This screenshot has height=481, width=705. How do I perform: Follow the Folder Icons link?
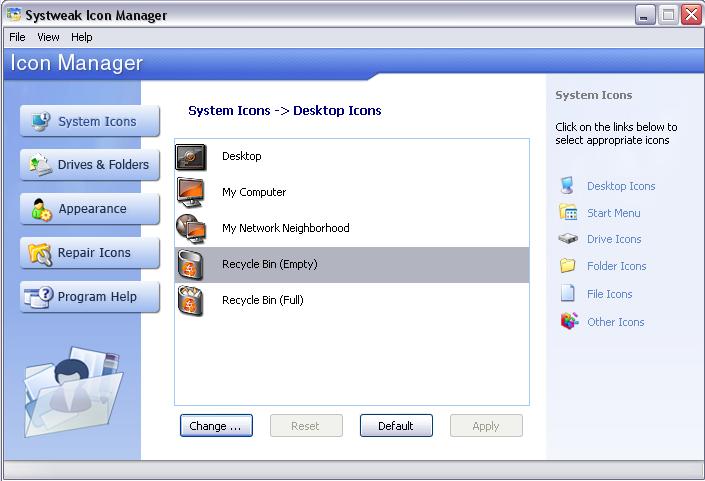[616, 266]
